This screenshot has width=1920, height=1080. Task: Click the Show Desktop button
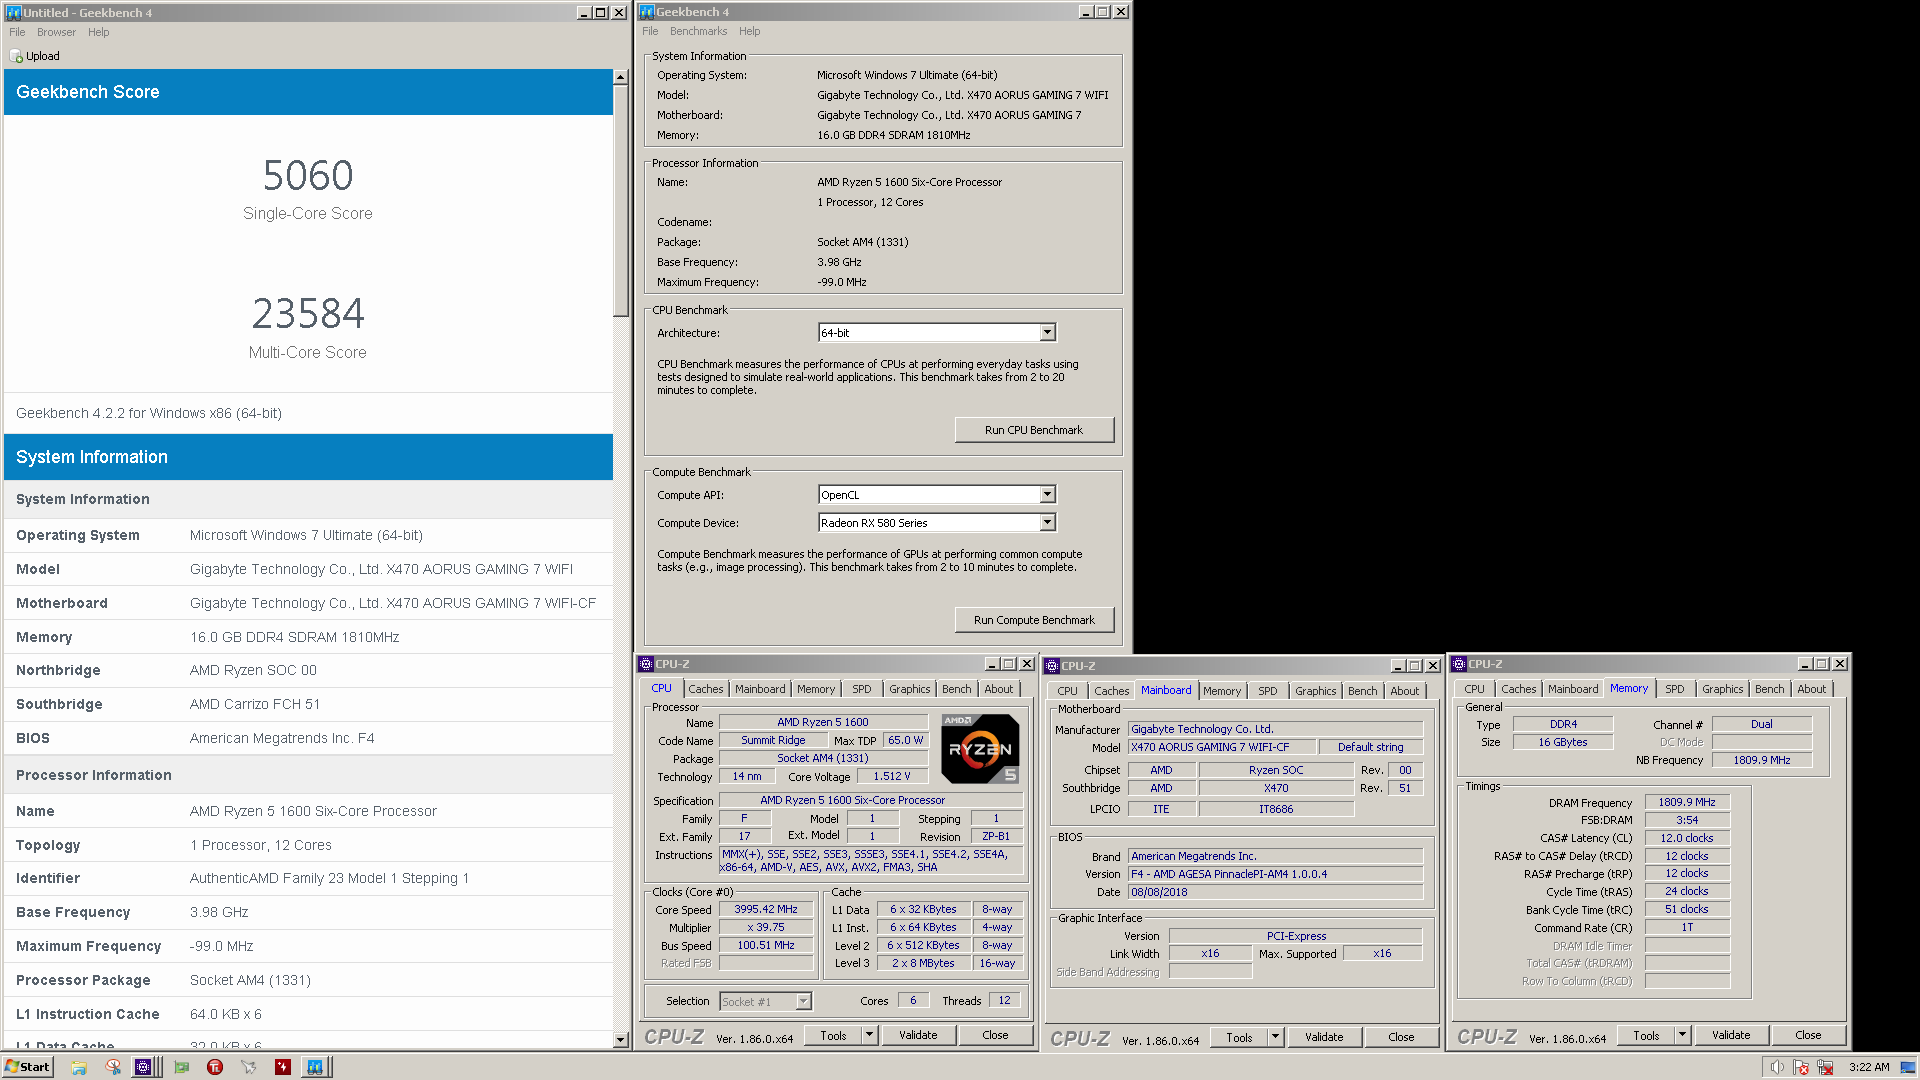(x=1910, y=1067)
